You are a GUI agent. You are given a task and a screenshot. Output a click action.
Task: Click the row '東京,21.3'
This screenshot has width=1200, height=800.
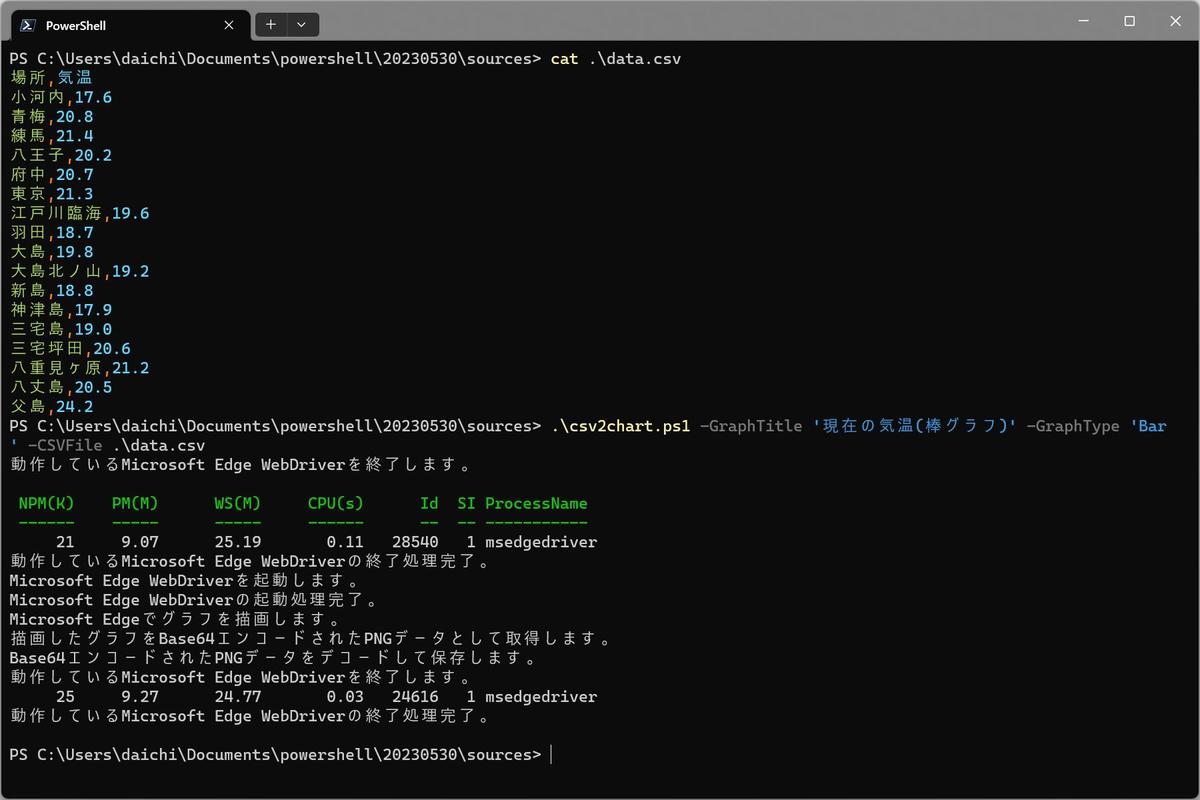(x=52, y=194)
